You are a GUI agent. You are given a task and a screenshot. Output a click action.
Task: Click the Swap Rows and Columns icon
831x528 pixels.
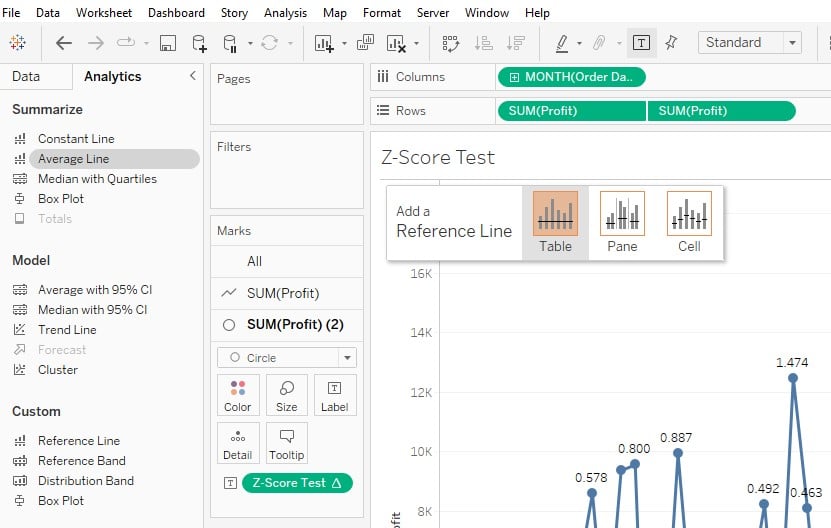[x=450, y=43]
